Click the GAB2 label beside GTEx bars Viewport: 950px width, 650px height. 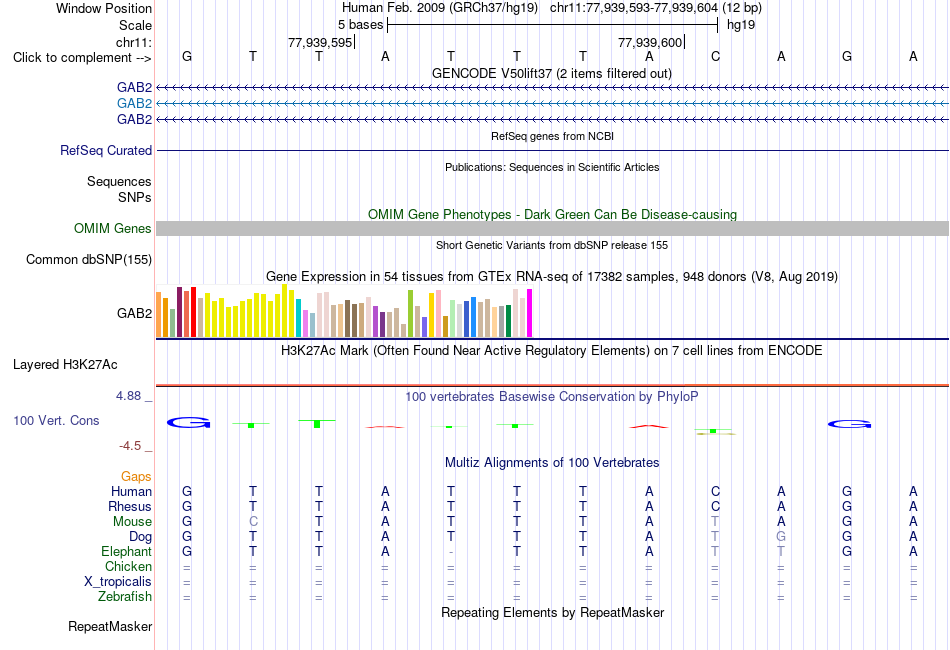tap(135, 313)
